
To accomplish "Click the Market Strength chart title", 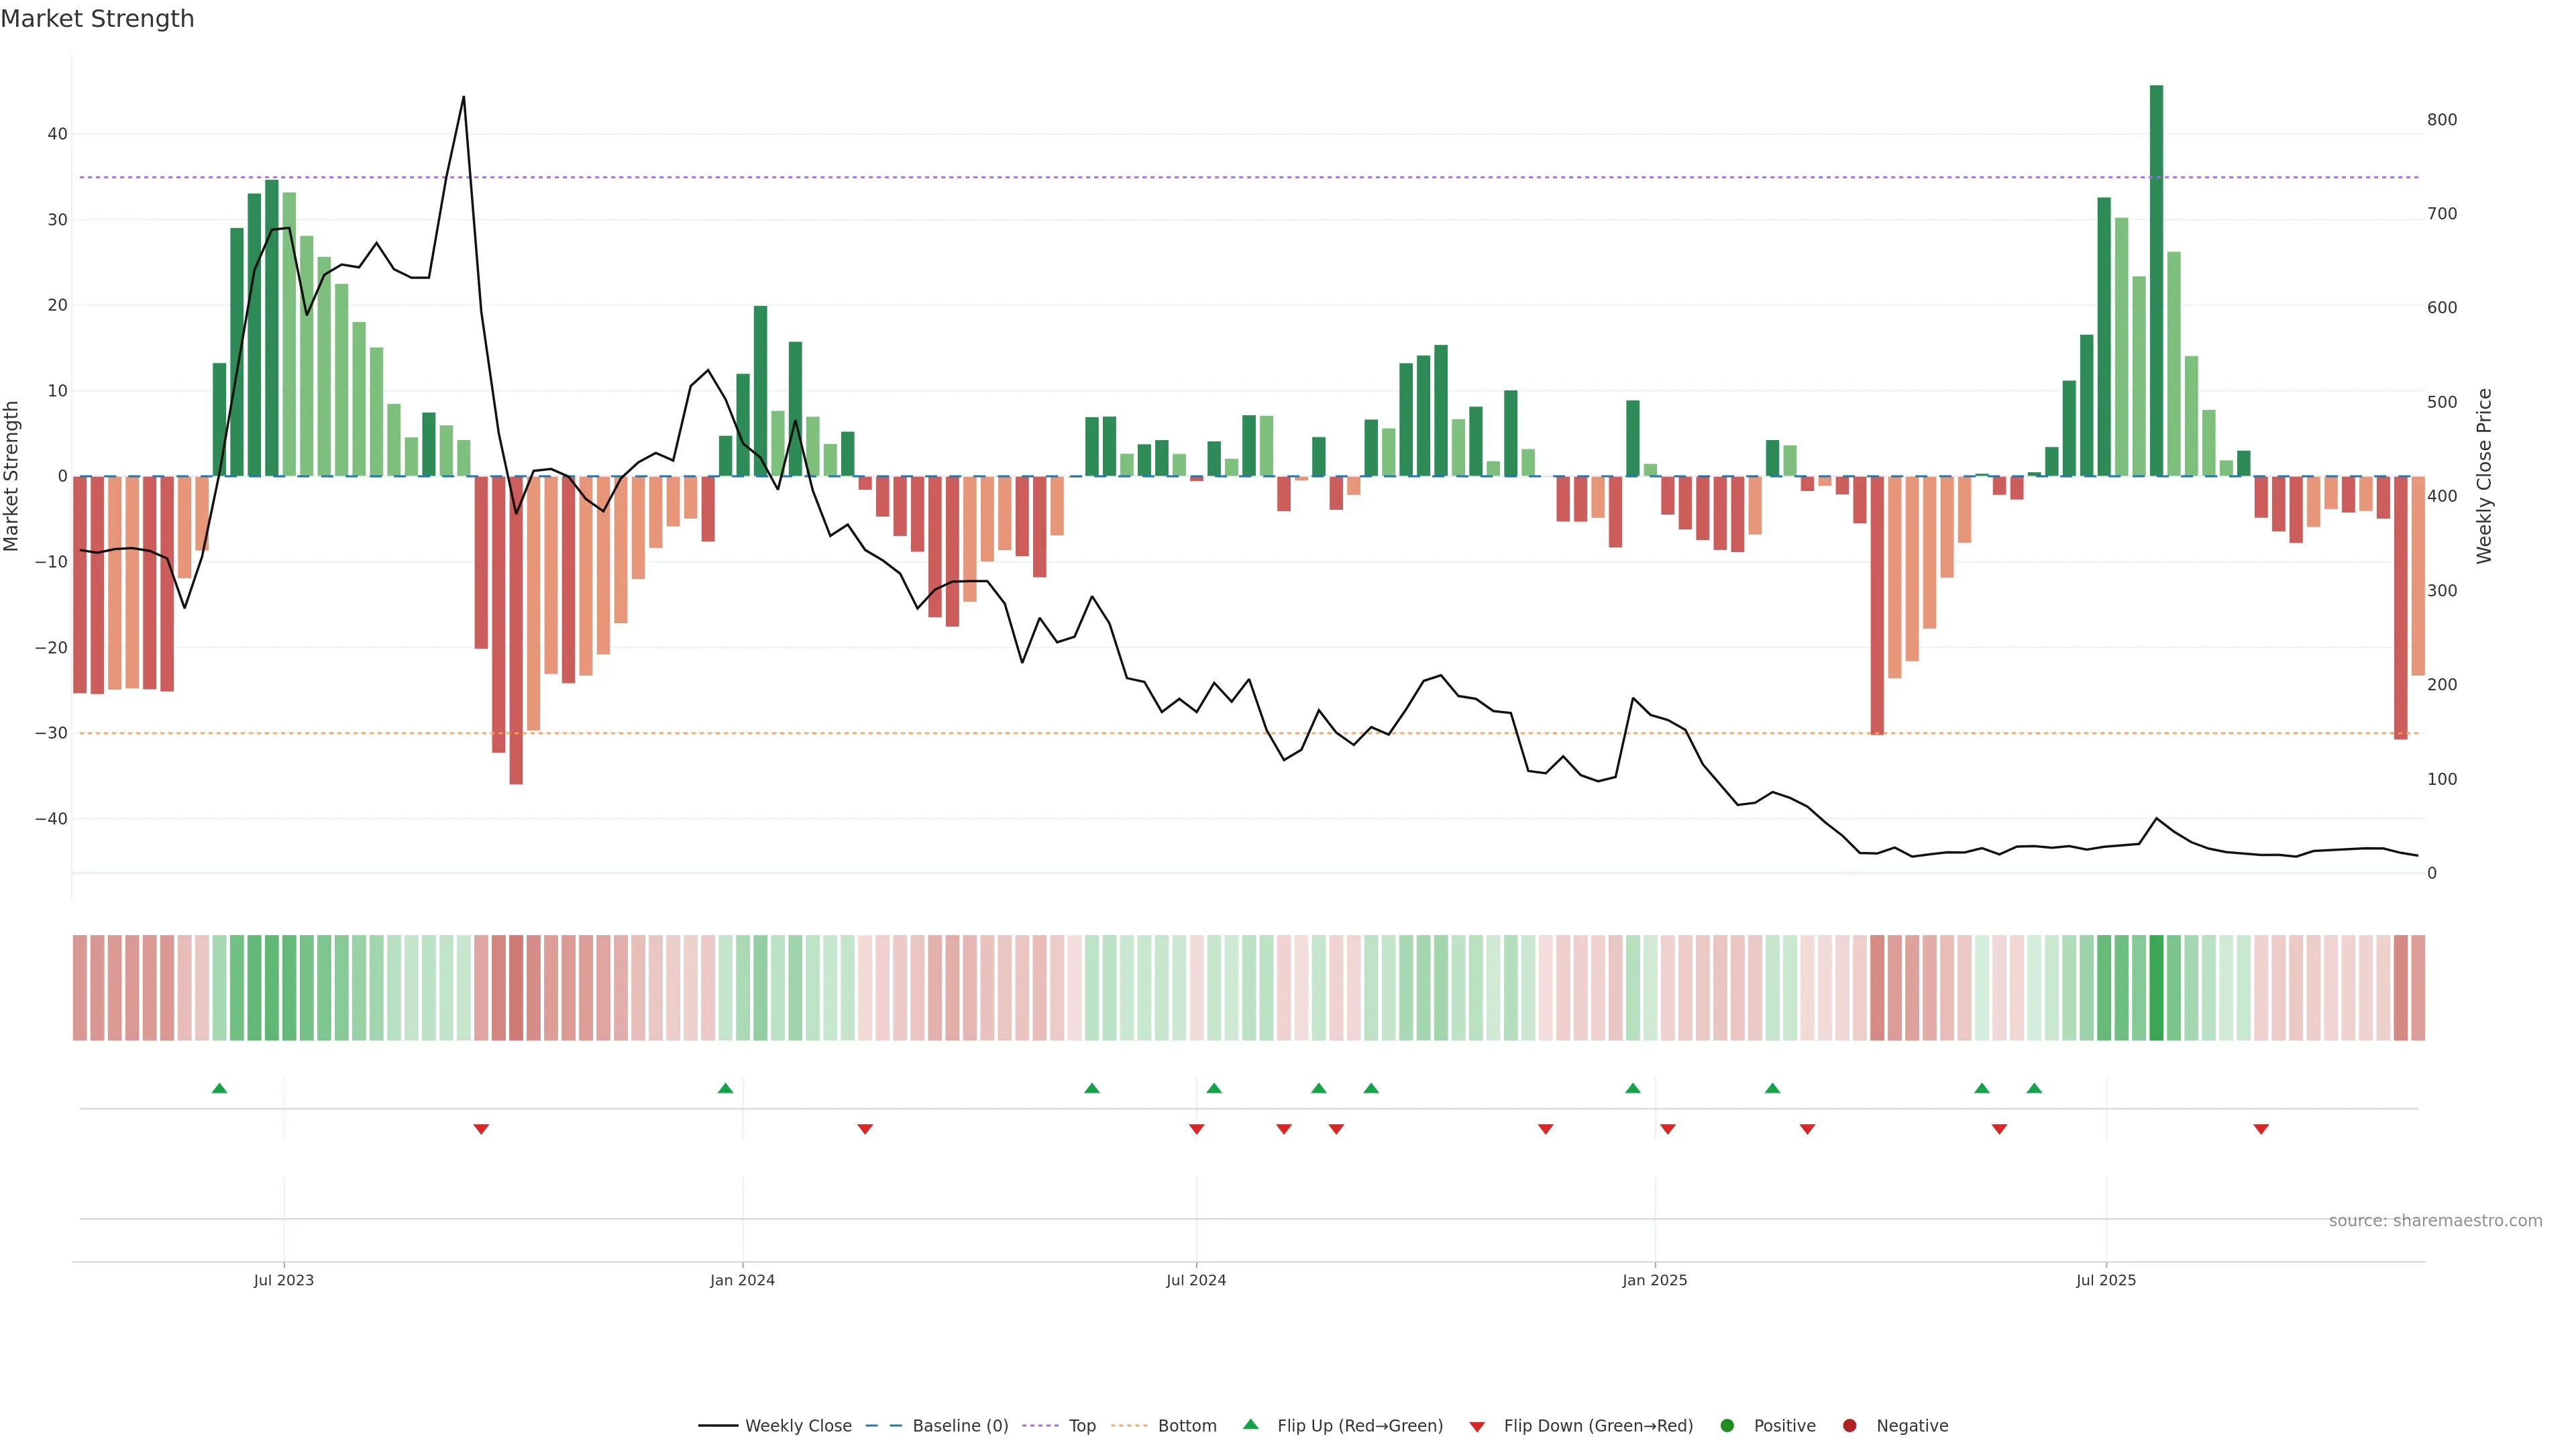I will (97, 19).
